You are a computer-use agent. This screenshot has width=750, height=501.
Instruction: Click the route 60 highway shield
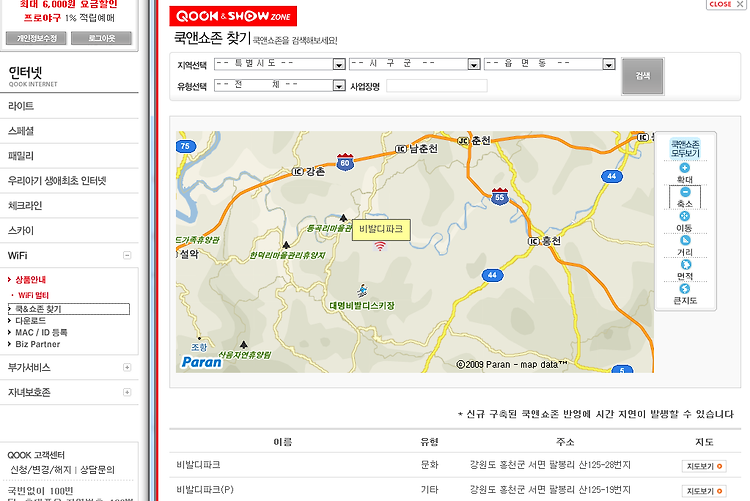345,162
